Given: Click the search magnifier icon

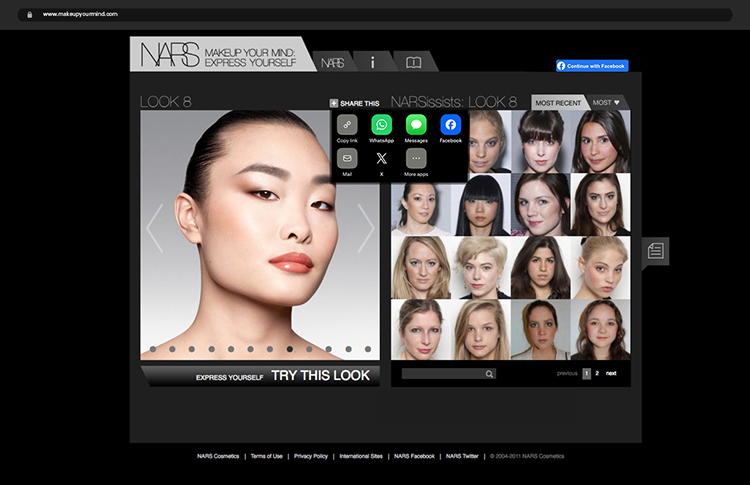Looking at the screenshot, I should point(489,374).
